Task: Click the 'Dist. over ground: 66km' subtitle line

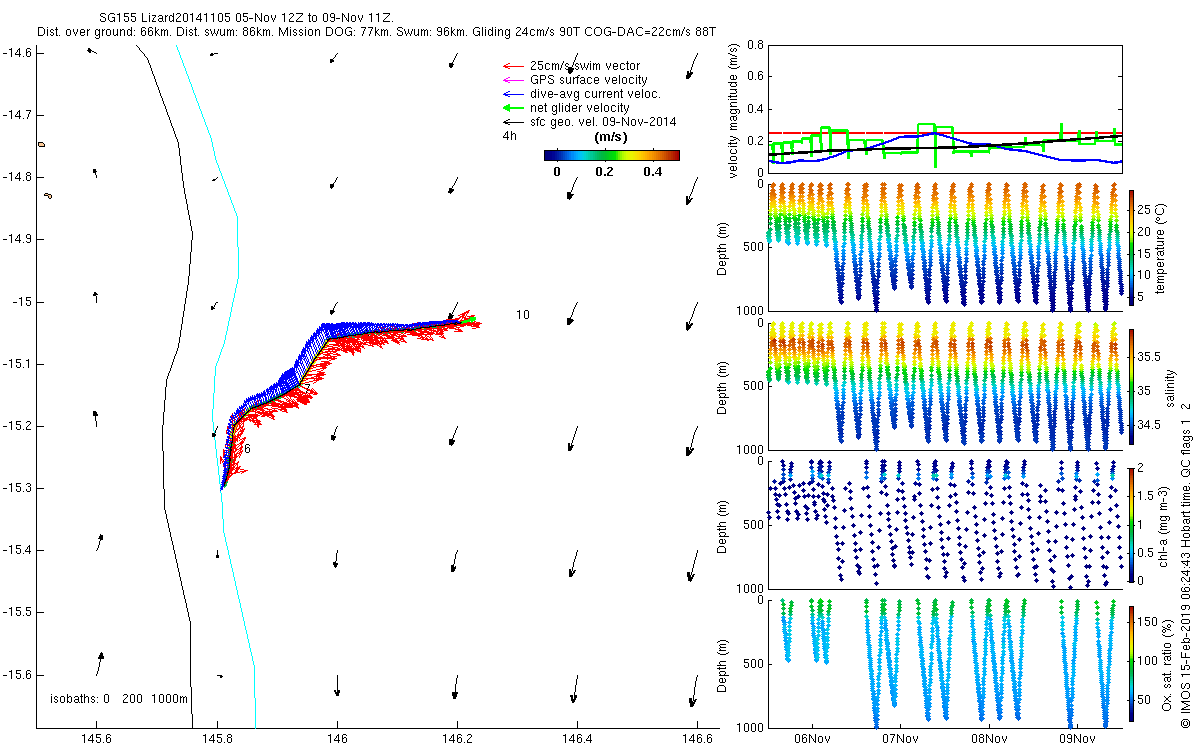Action: click(x=377, y=33)
